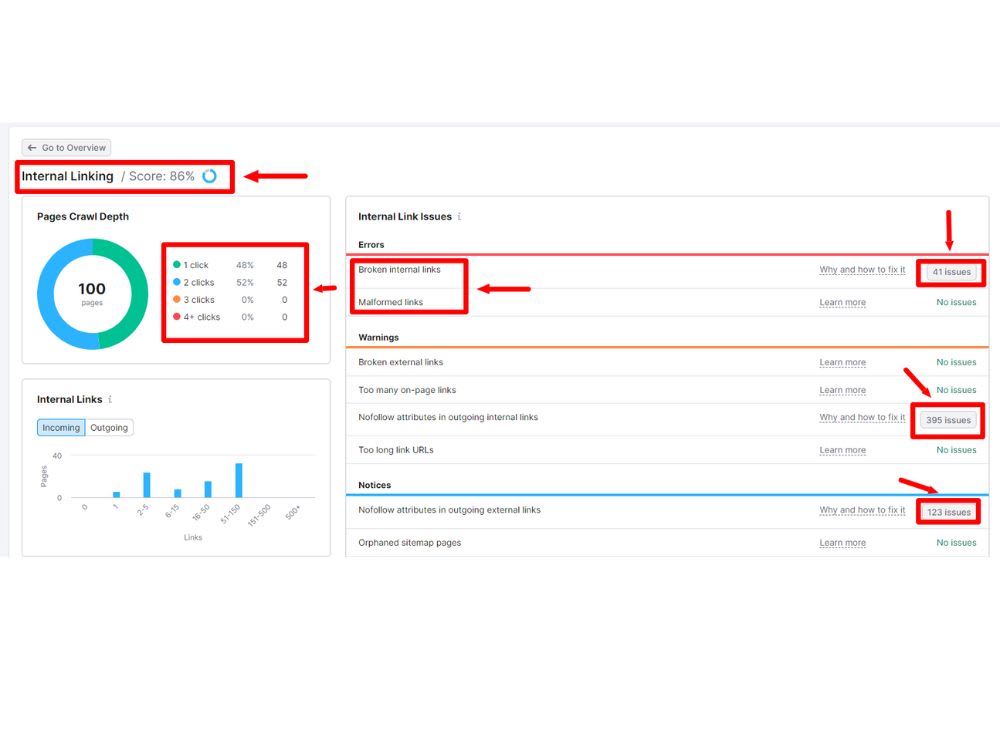Open Learn more for Too many on-page links
This screenshot has width=1000, height=750.
[842, 390]
